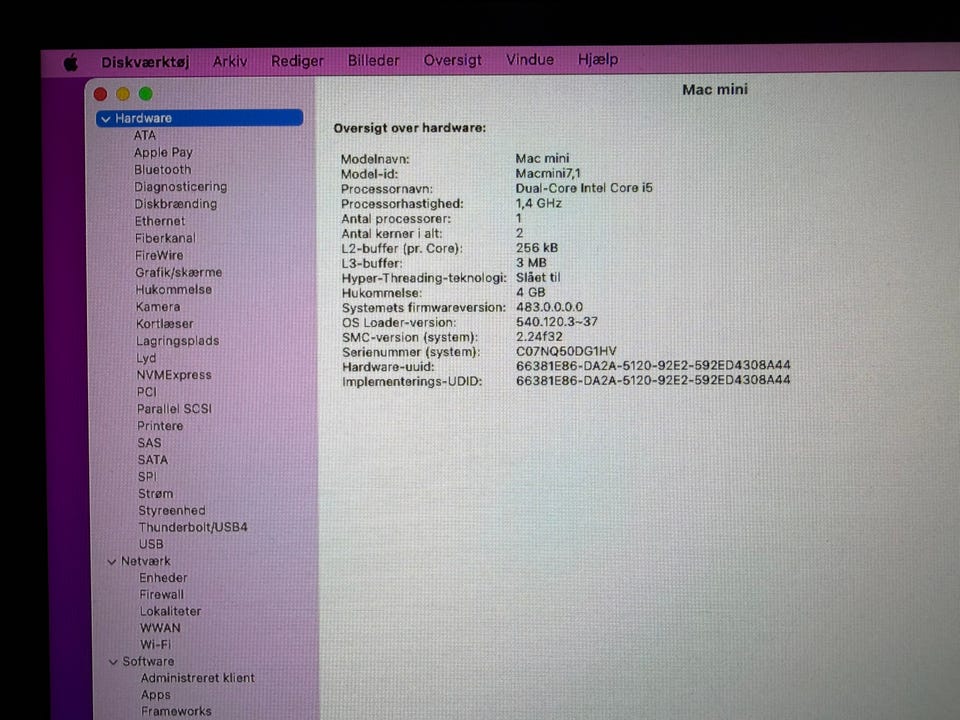Screen dimensions: 960x720
Task: Open the Apple menu
Action: [x=71, y=62]
